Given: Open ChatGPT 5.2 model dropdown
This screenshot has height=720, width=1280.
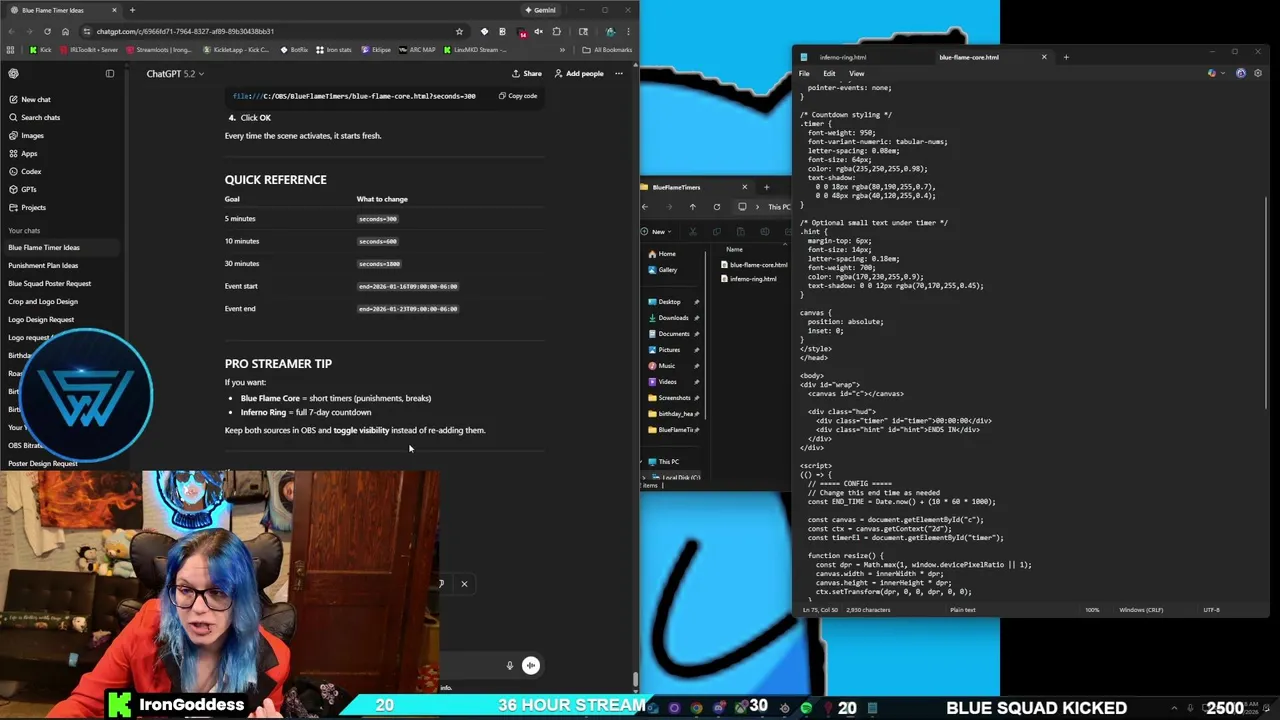Looking at the screenshot, I should (175, 73).
